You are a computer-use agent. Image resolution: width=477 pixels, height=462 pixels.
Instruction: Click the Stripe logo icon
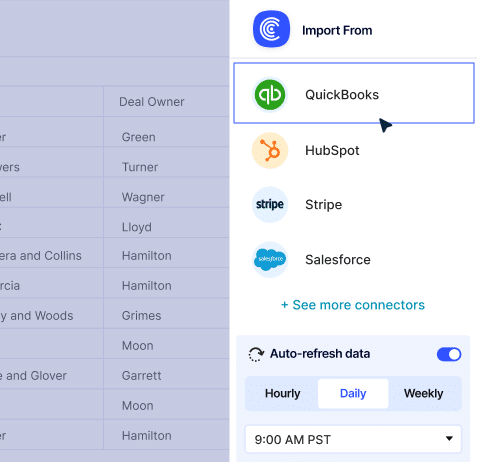pos(270,204)
